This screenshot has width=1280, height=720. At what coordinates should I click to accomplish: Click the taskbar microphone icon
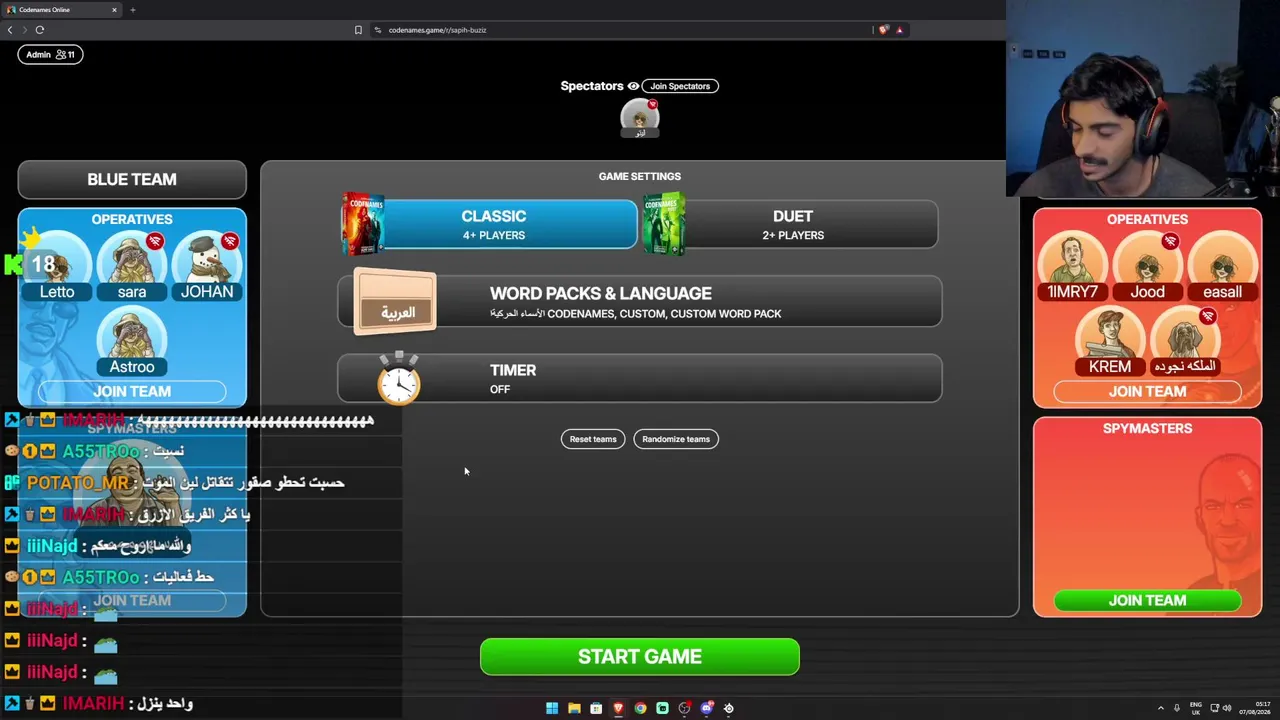(x=1177, y=708)
